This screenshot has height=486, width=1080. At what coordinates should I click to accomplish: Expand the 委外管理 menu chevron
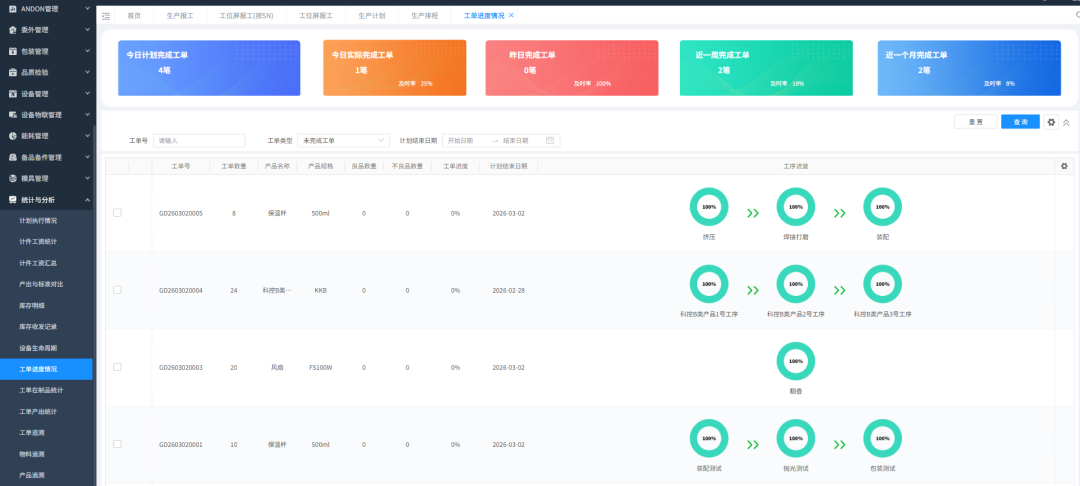click(87, 30)
